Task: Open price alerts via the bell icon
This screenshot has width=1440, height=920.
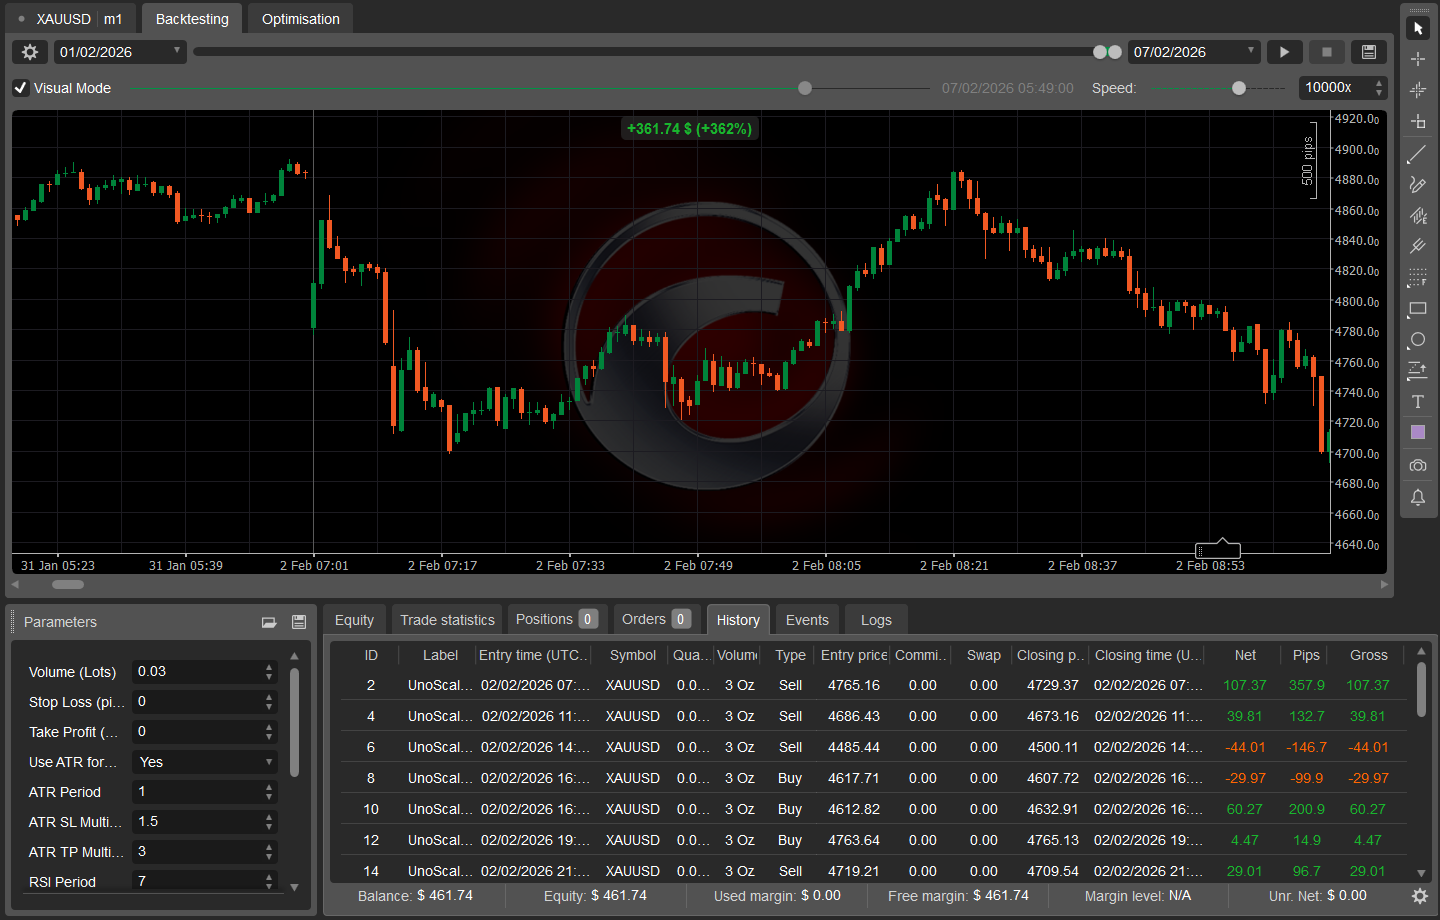Action: click(x=1418, y=497)
